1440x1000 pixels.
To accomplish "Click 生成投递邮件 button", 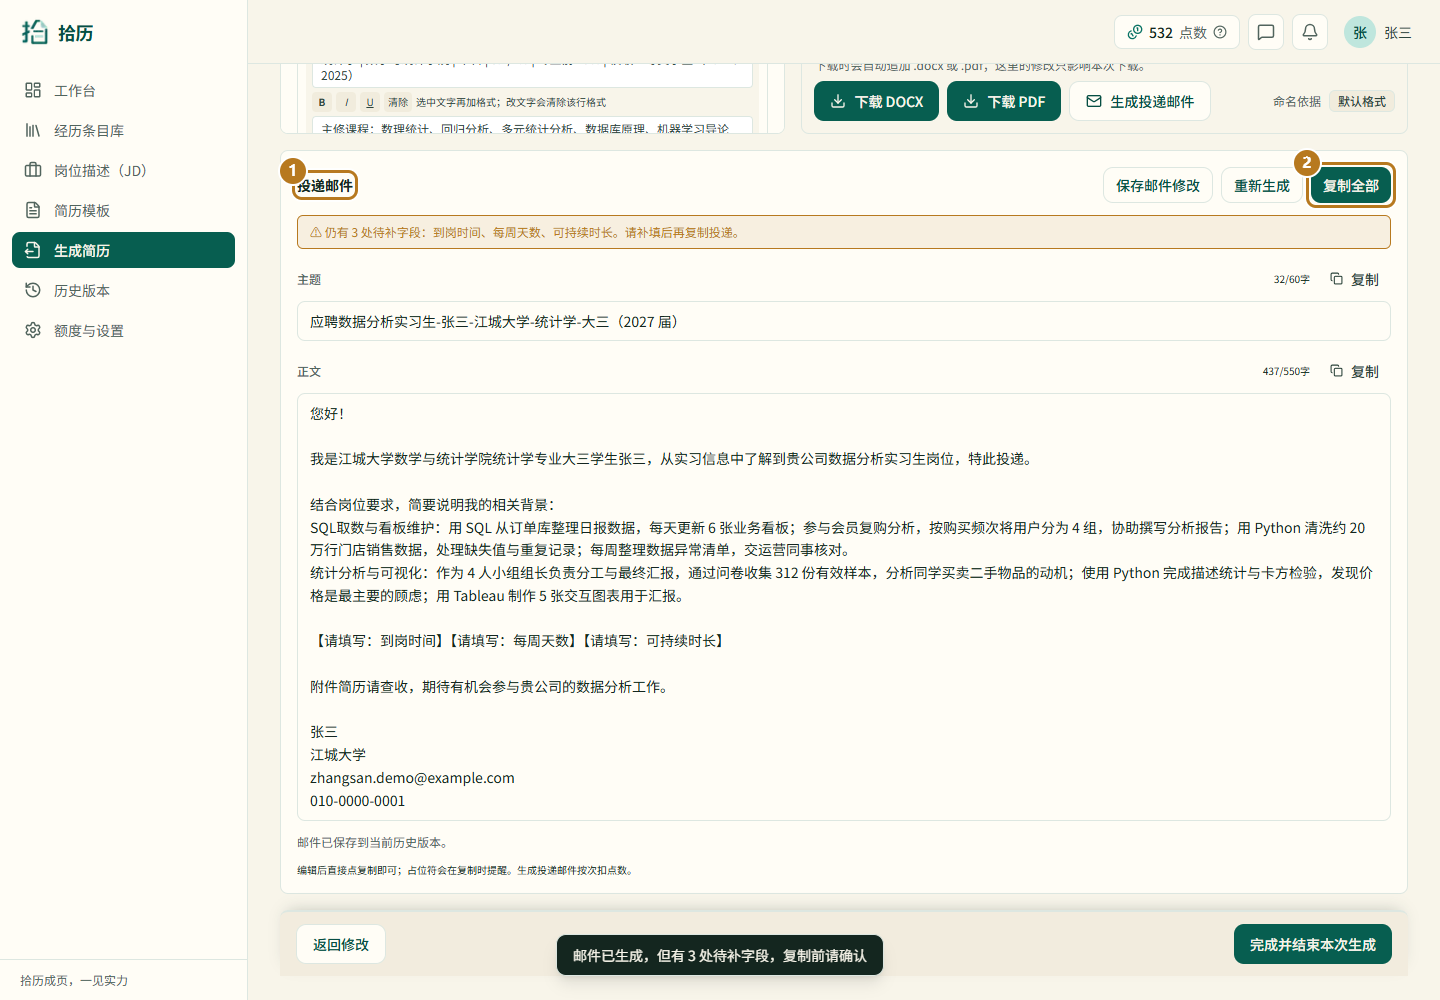I will 1140,101.
